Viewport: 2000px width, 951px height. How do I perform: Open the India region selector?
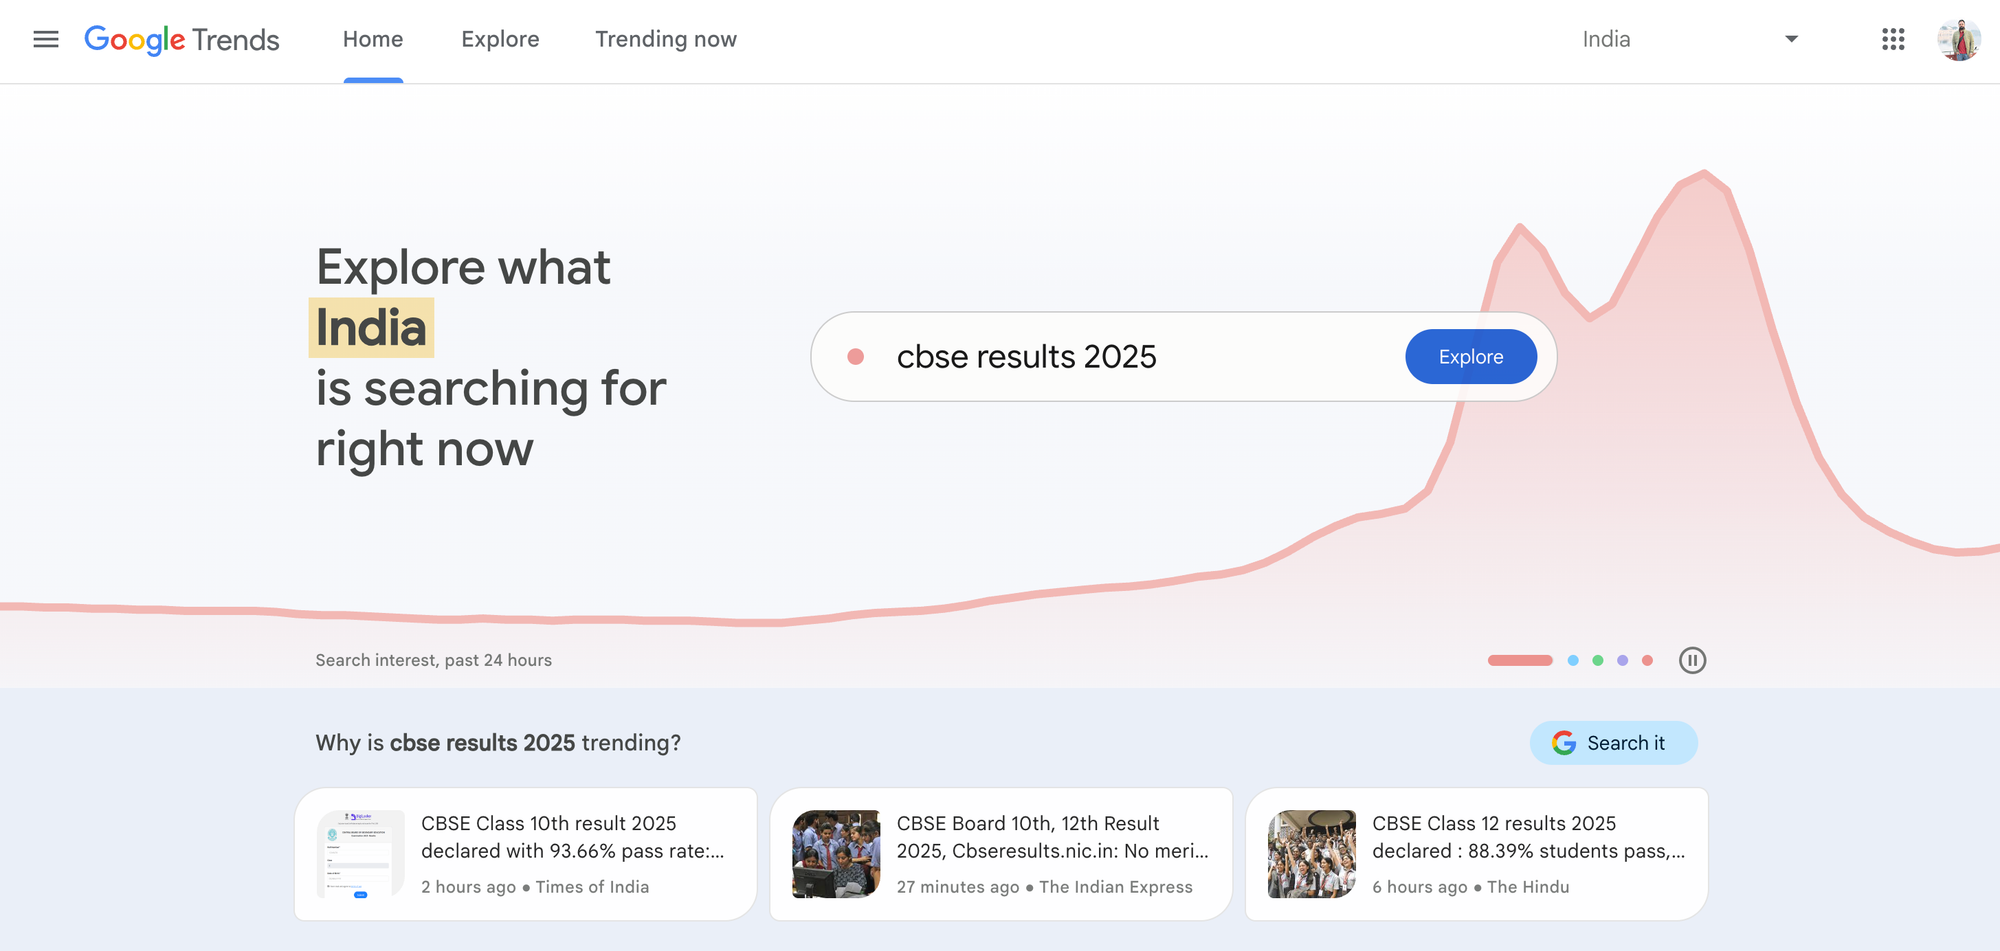pyautogui.click(x=1606, y=39)
